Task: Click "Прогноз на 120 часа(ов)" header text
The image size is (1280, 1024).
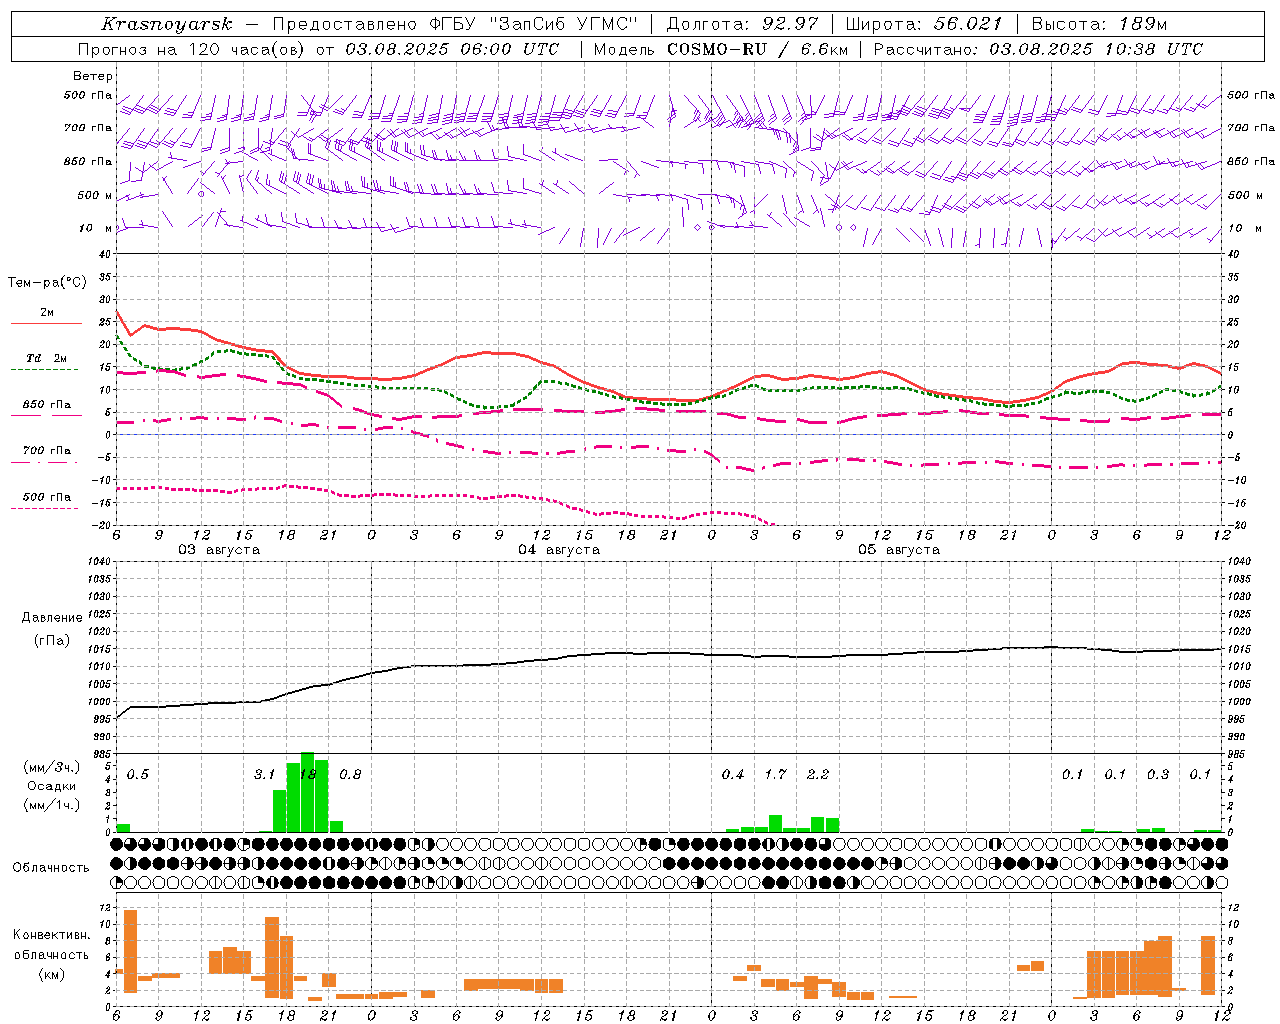Action: pyautogui.click(x=191, y=49)
